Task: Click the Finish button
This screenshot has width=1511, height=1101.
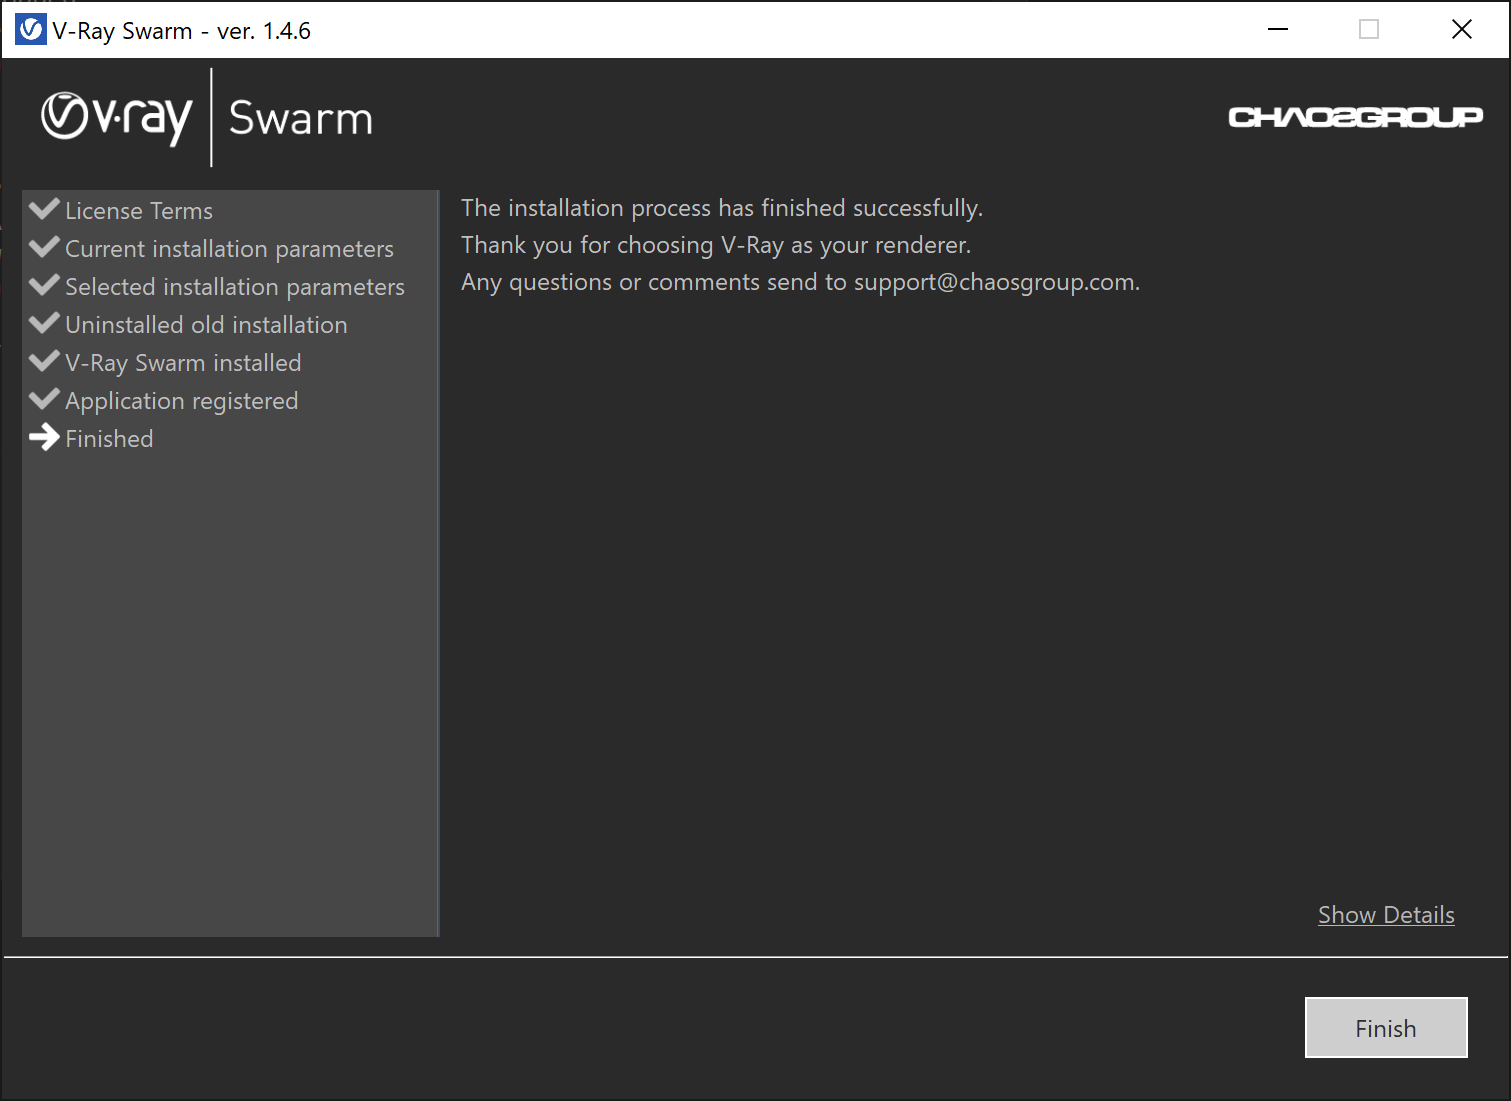Action: click(1386, 1027)
